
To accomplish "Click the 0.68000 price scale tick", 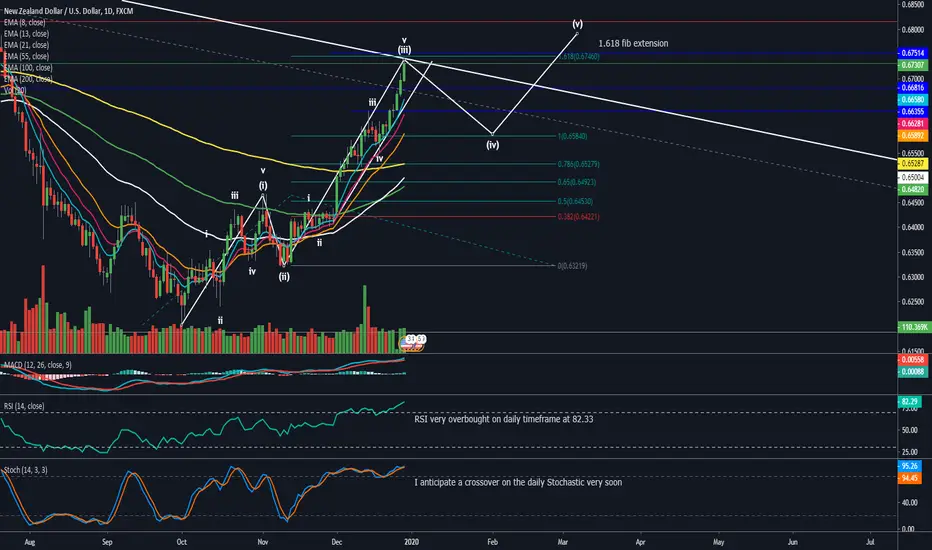I will coord(913,29).
